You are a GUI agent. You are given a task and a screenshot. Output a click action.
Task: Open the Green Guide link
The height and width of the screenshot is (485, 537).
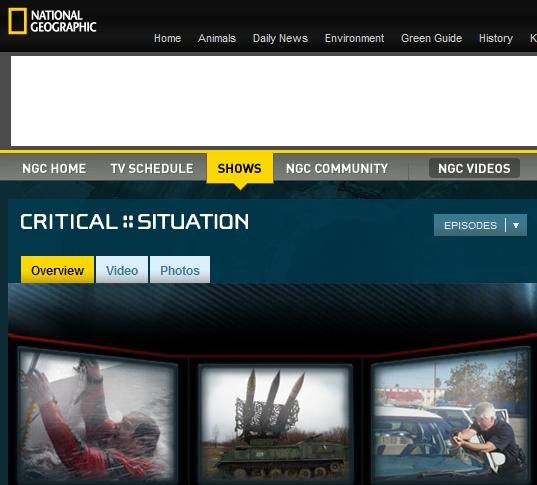(x=432, y=38)
